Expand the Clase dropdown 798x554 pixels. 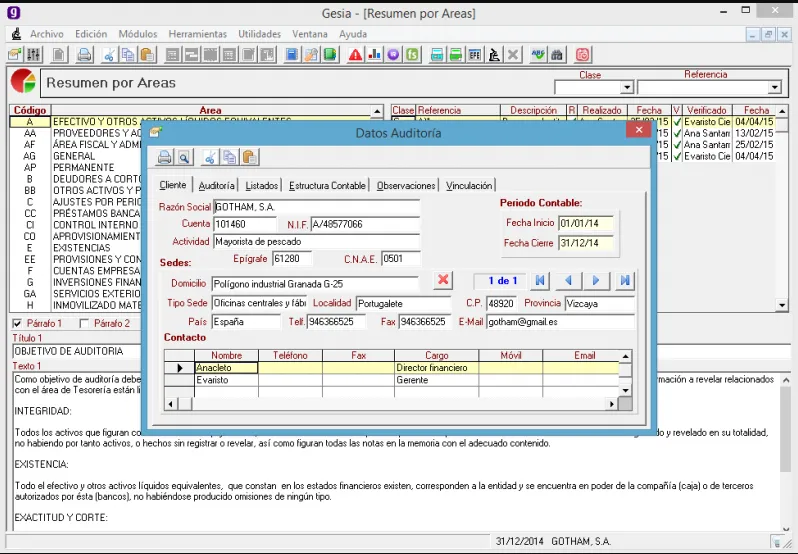tap(627, 88)
